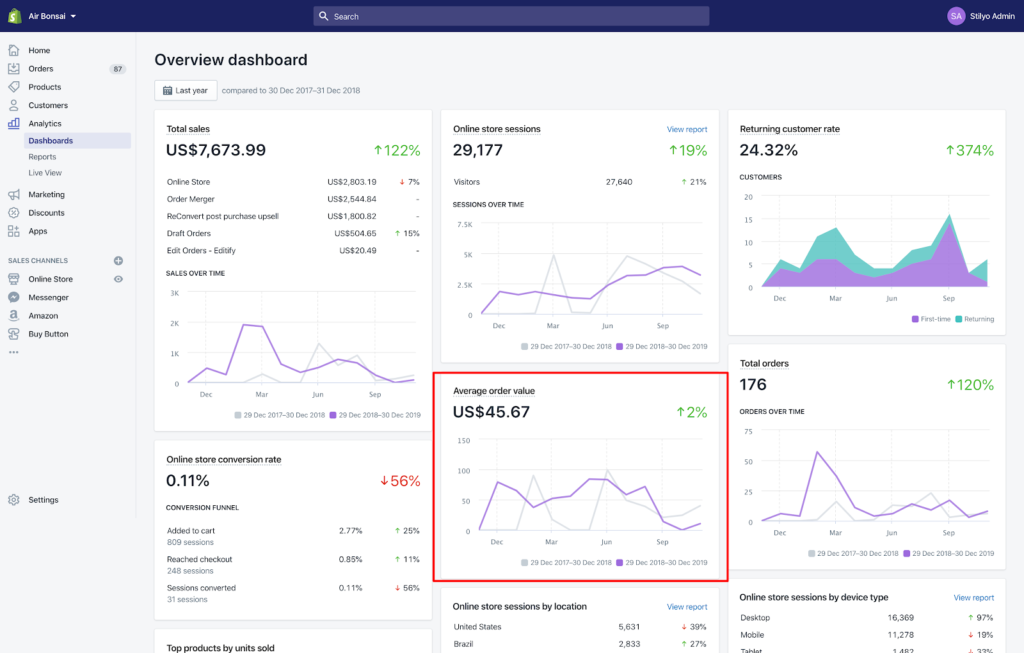Viewport: 1024px width, 653px height.
Task: Open Customers menu item
Action: (48, 105)
